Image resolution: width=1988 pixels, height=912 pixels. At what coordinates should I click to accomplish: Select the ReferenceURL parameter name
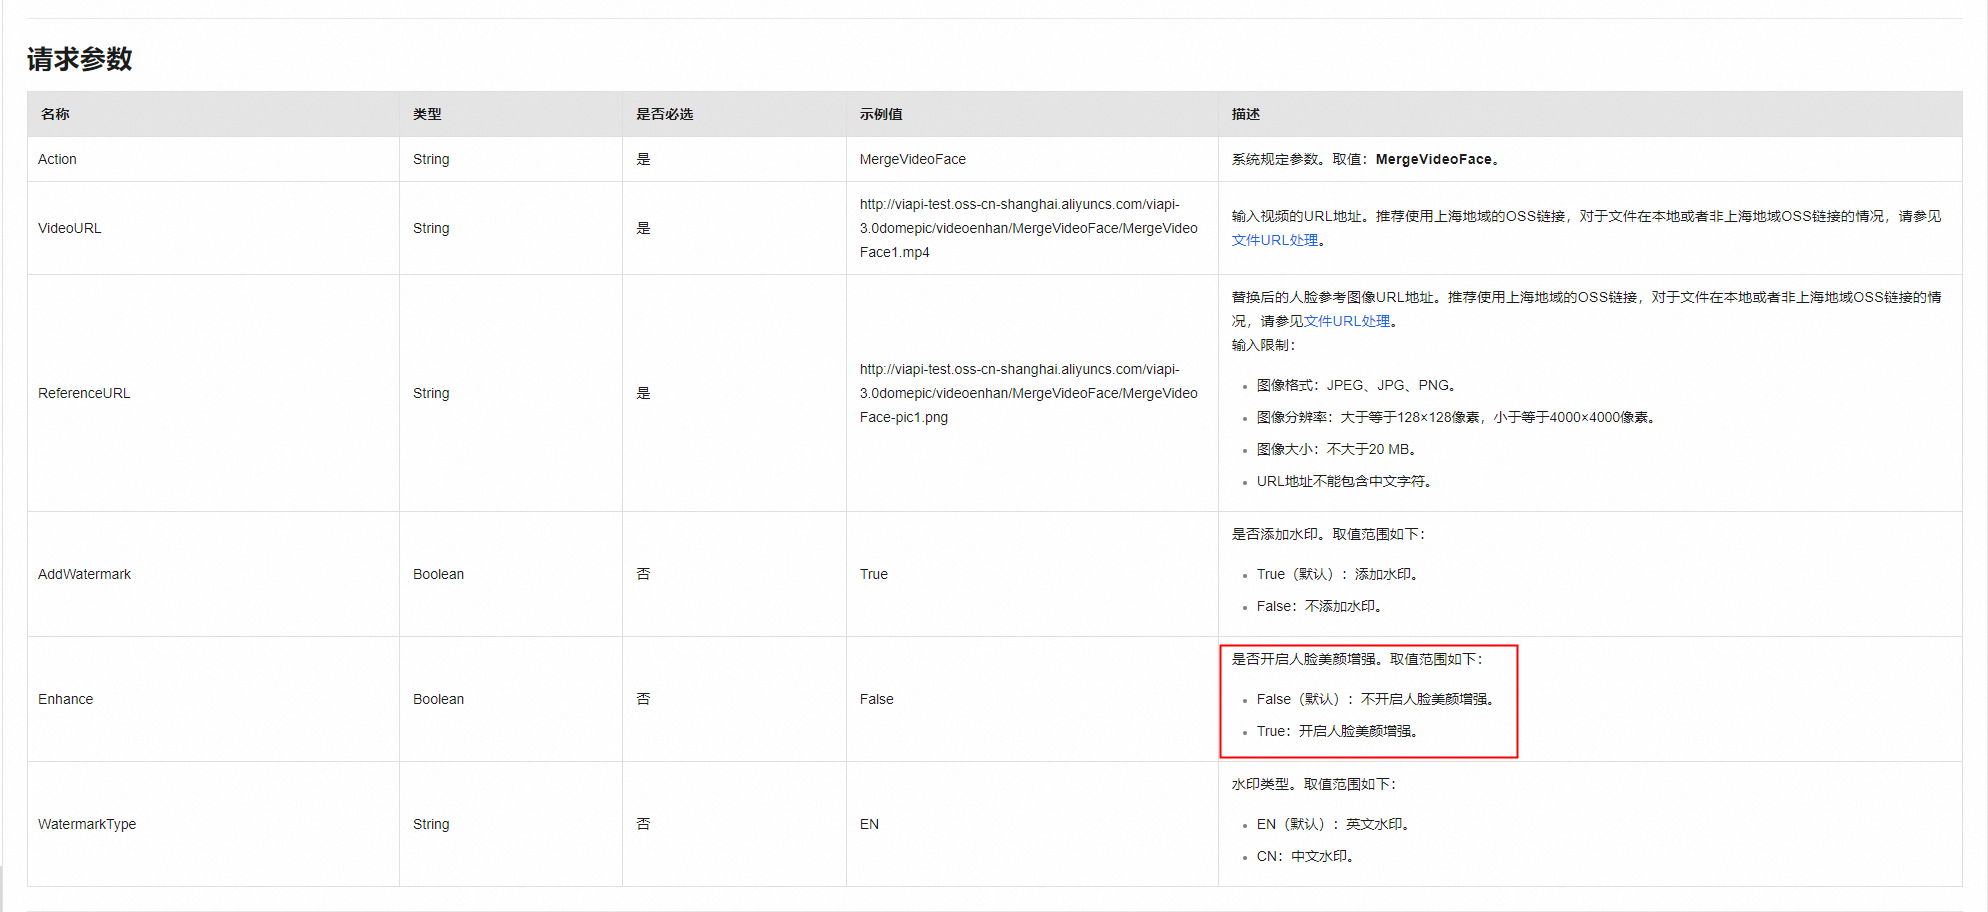click(x=84, y=393)
